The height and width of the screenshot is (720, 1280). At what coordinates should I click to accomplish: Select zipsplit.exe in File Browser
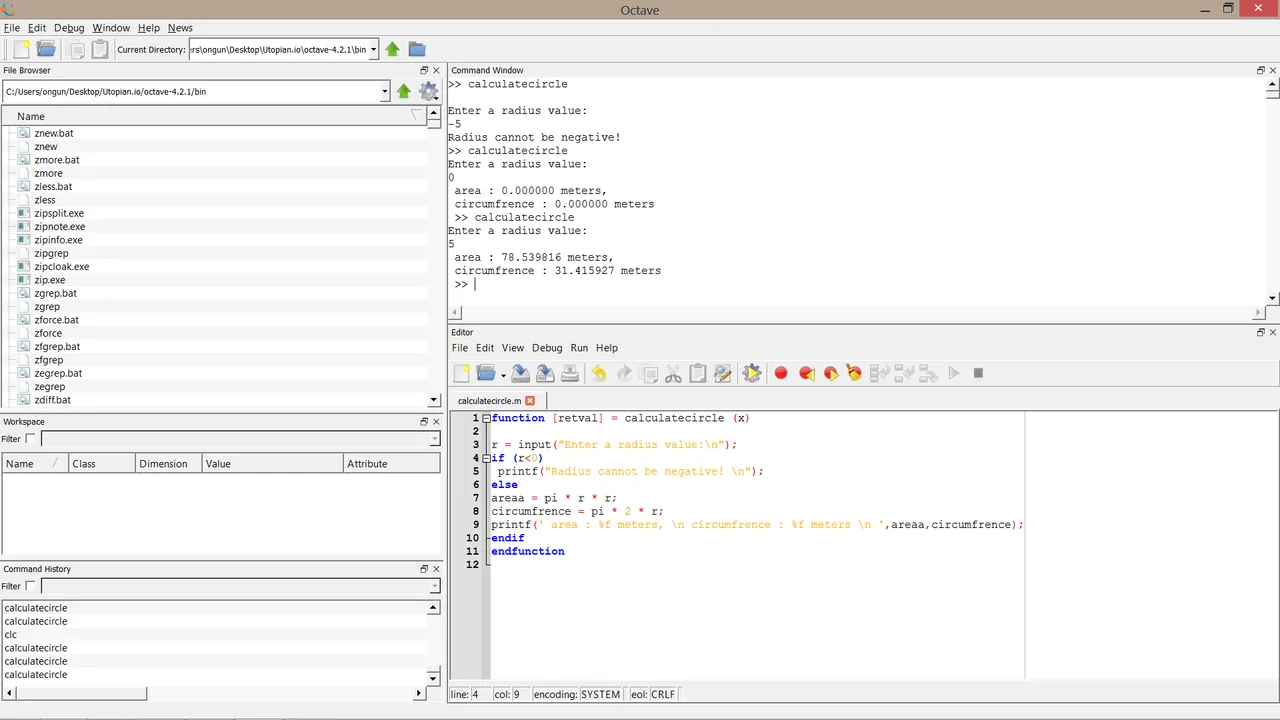[x=59, y=213]
